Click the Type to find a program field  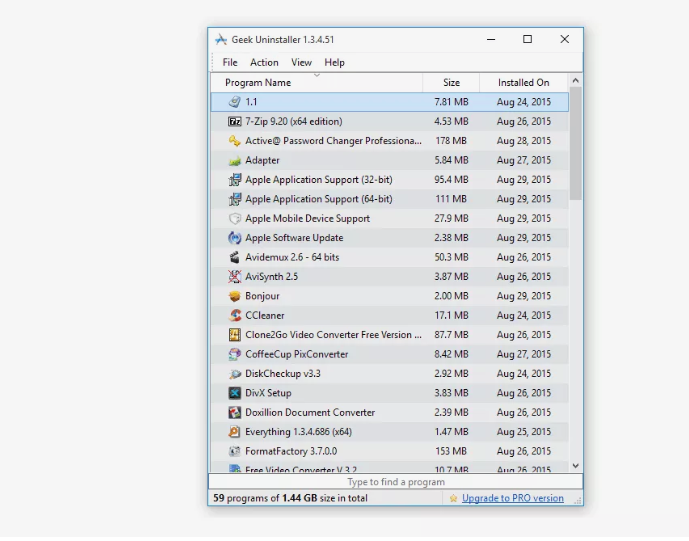tap(395, 482)
